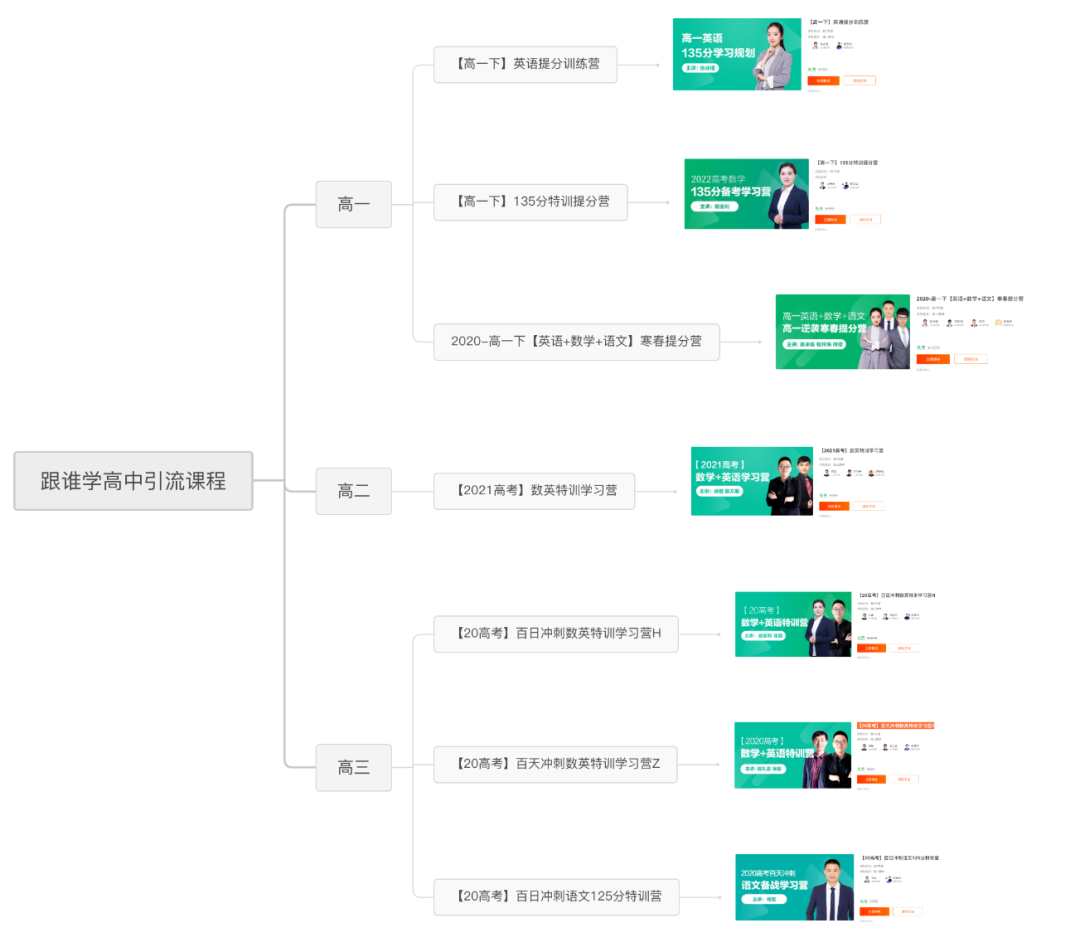Click orange signup button beside 英语提分训练营 banner
Image resolution: width=1080 pixels, height=952 pixels.
(x=823, y=81)
